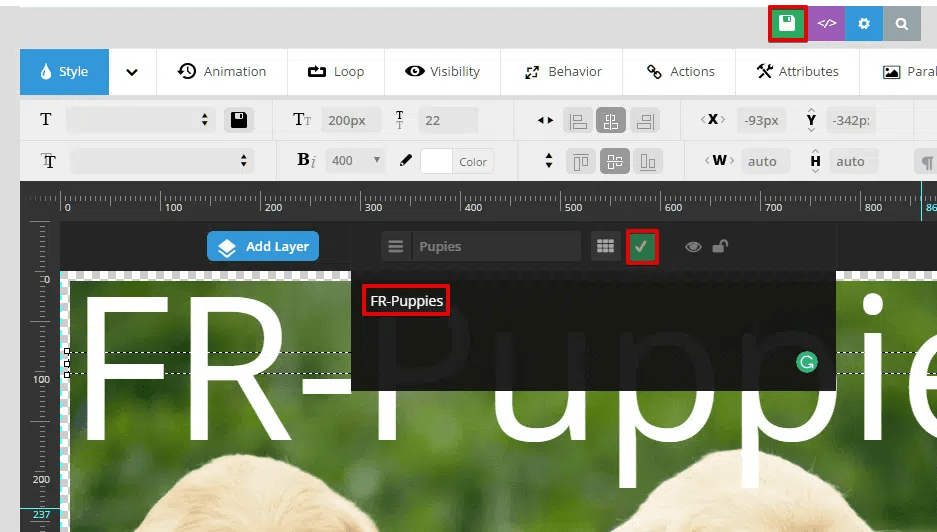
Task: Open slider settings gear button
Action: click(864, 24)
